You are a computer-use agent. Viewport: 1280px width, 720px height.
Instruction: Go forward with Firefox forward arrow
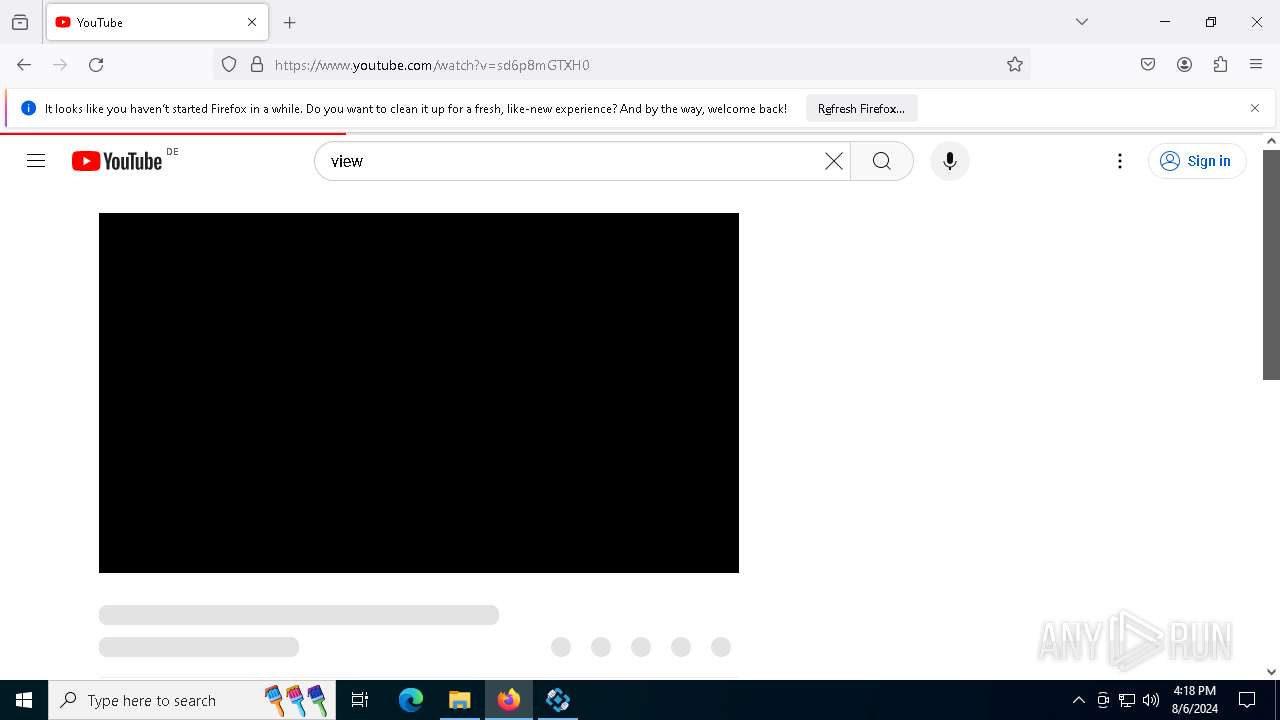click(x=60, y=65)
